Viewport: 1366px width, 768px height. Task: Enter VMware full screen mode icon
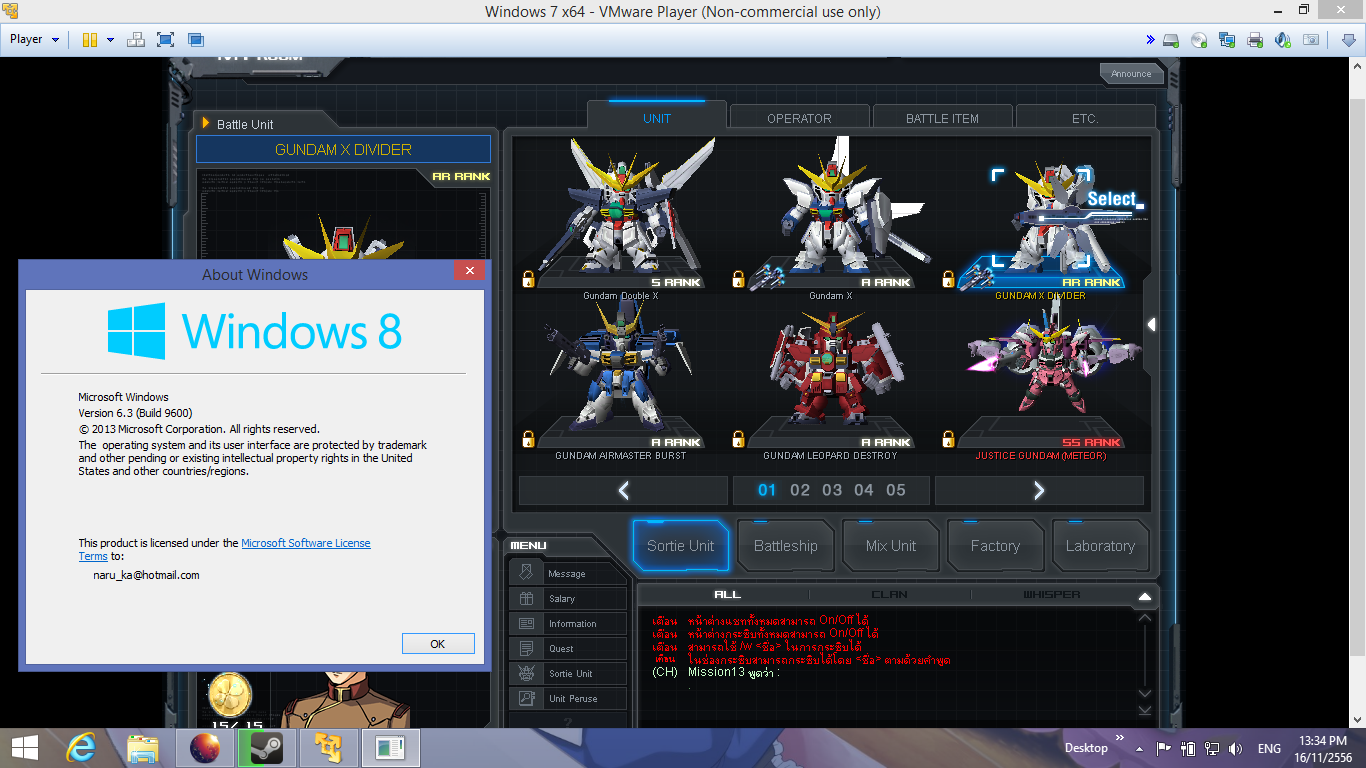pos(166,40)
